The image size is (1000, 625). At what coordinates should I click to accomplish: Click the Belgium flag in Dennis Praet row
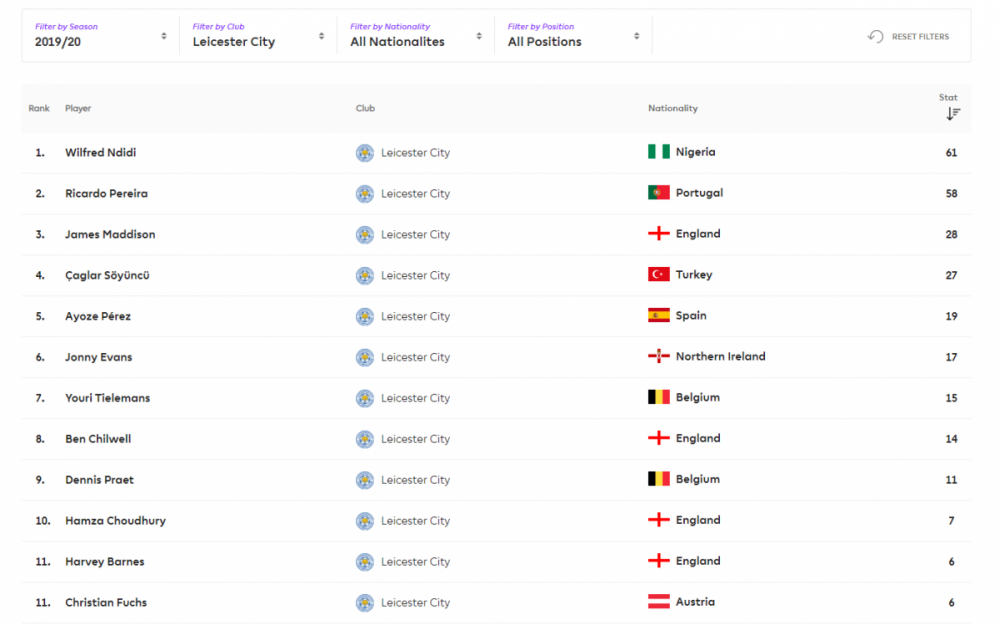659,479
